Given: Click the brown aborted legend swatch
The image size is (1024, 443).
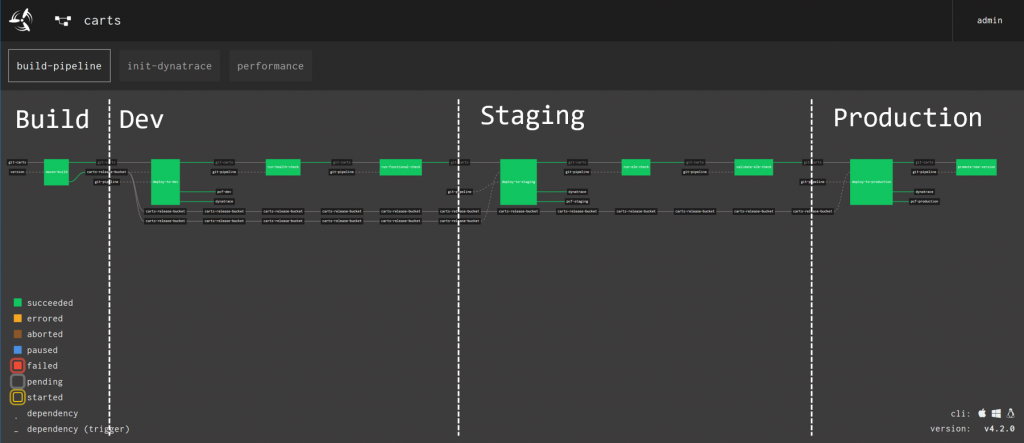Looking at the screenshot, I should click(18, 334).
